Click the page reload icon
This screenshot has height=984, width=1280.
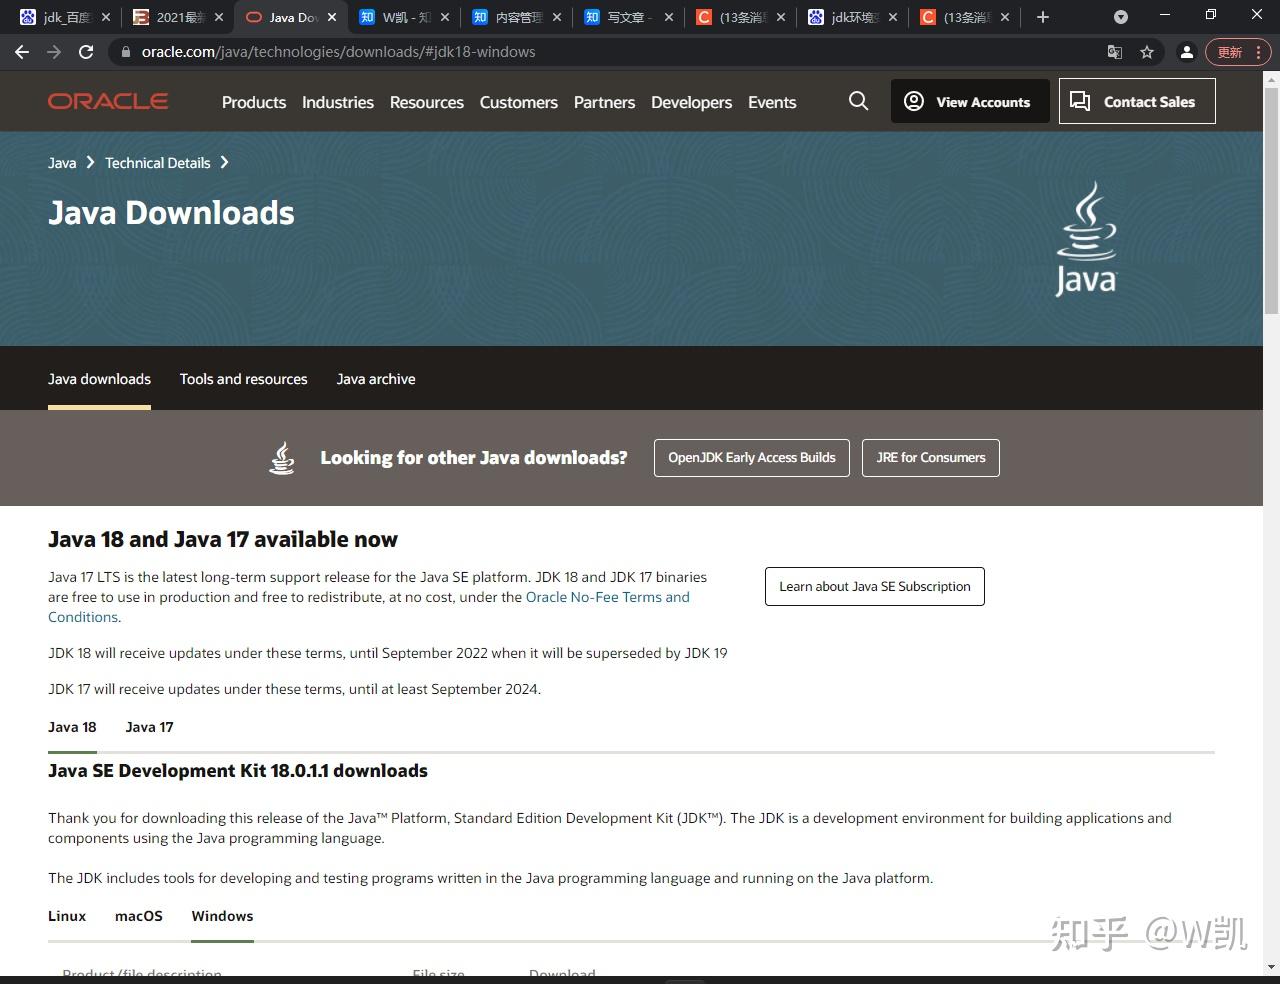tap(86, 52)
